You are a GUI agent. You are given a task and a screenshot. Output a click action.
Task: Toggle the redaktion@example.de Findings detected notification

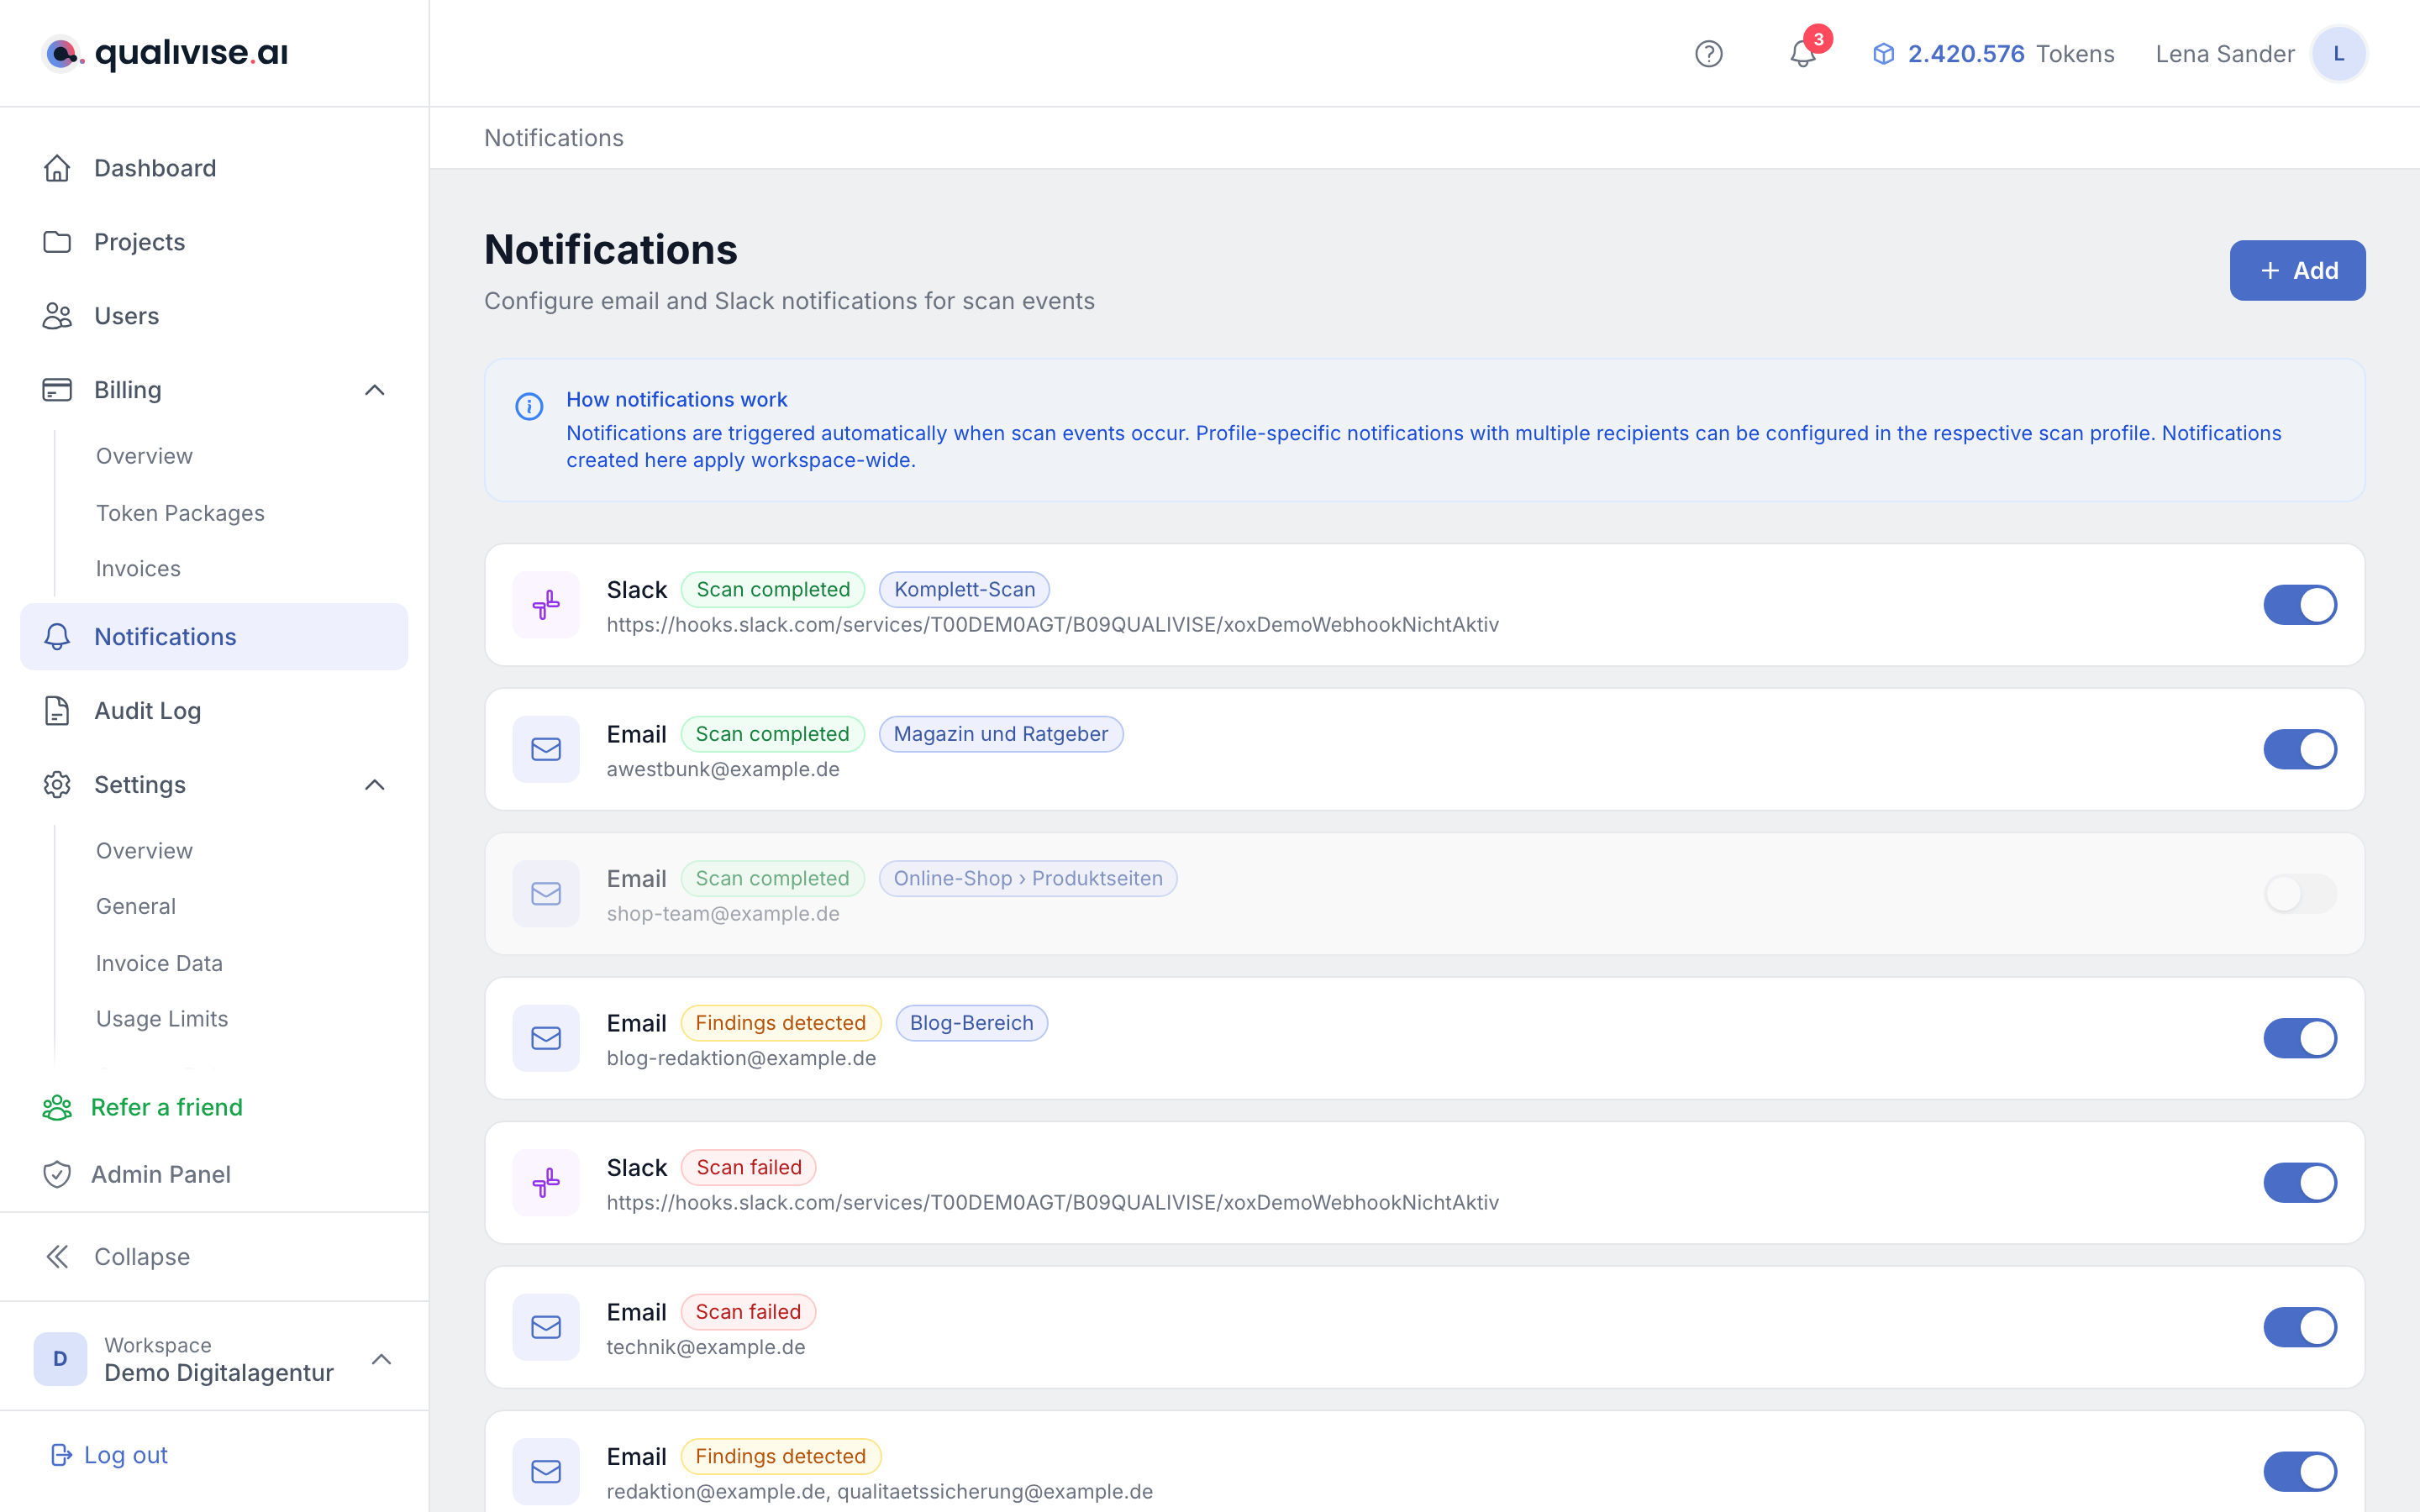click(2300, 1472)
